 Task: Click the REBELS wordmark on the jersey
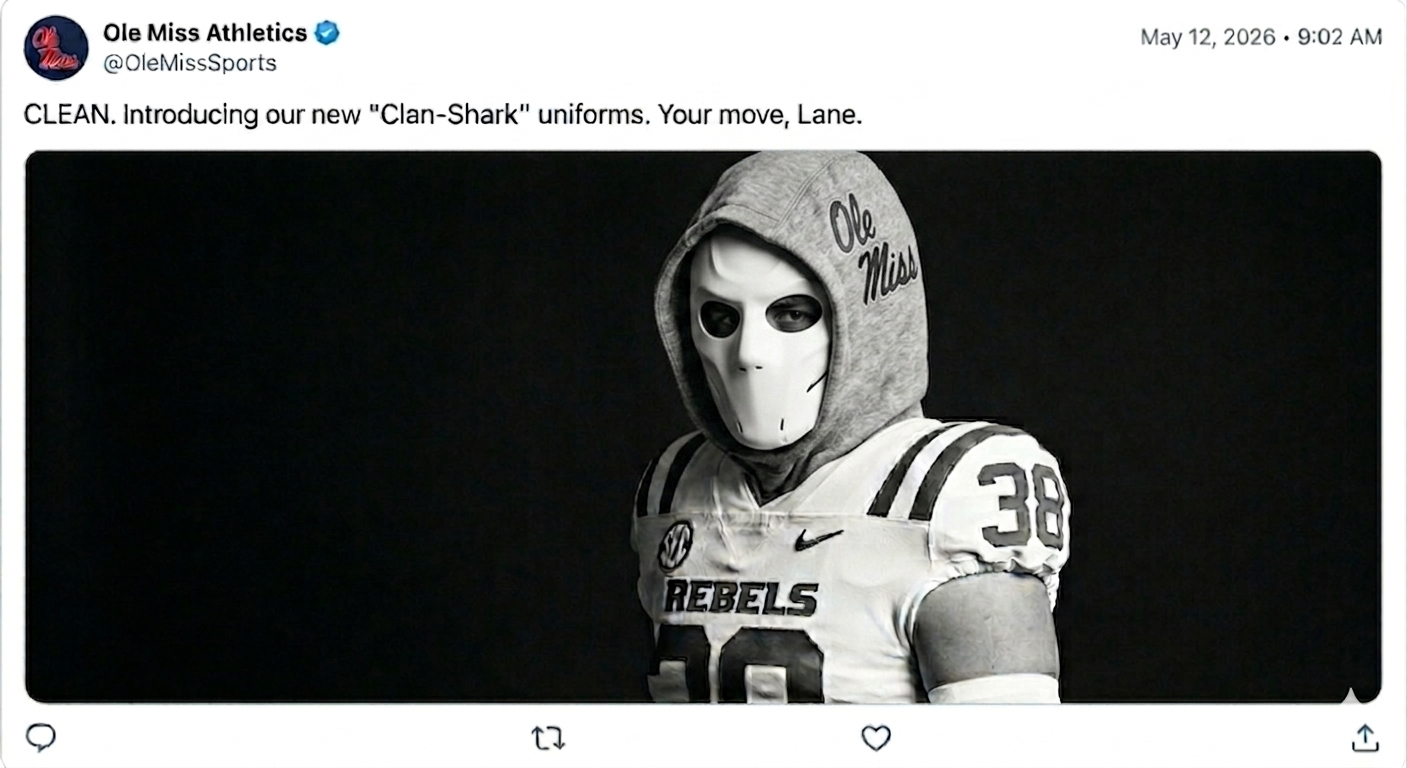coord(741,597)
